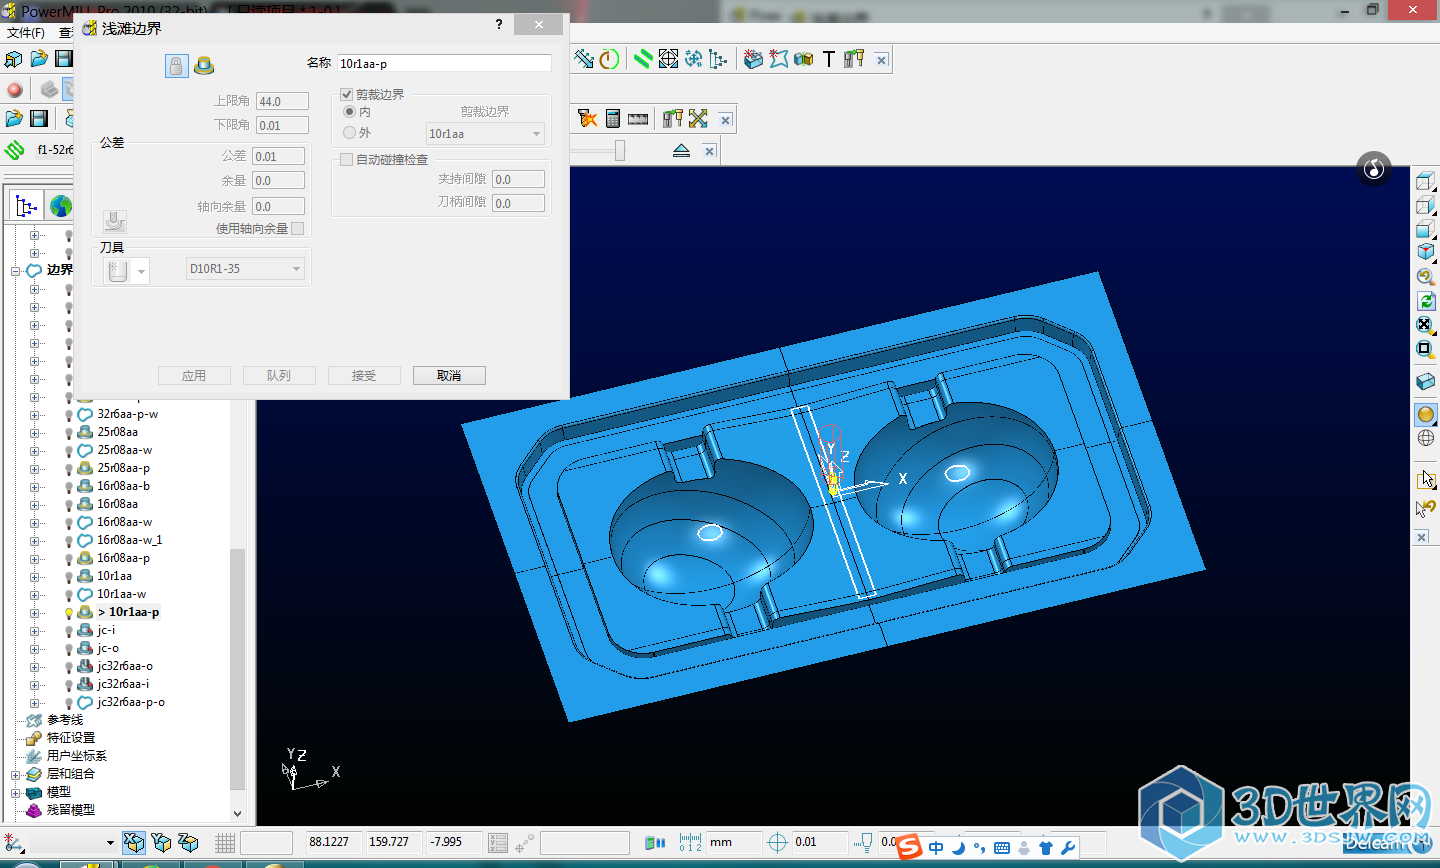Click the calculator icon in second toolbar
The image size is (1440, 868).
tap(613, 119)
